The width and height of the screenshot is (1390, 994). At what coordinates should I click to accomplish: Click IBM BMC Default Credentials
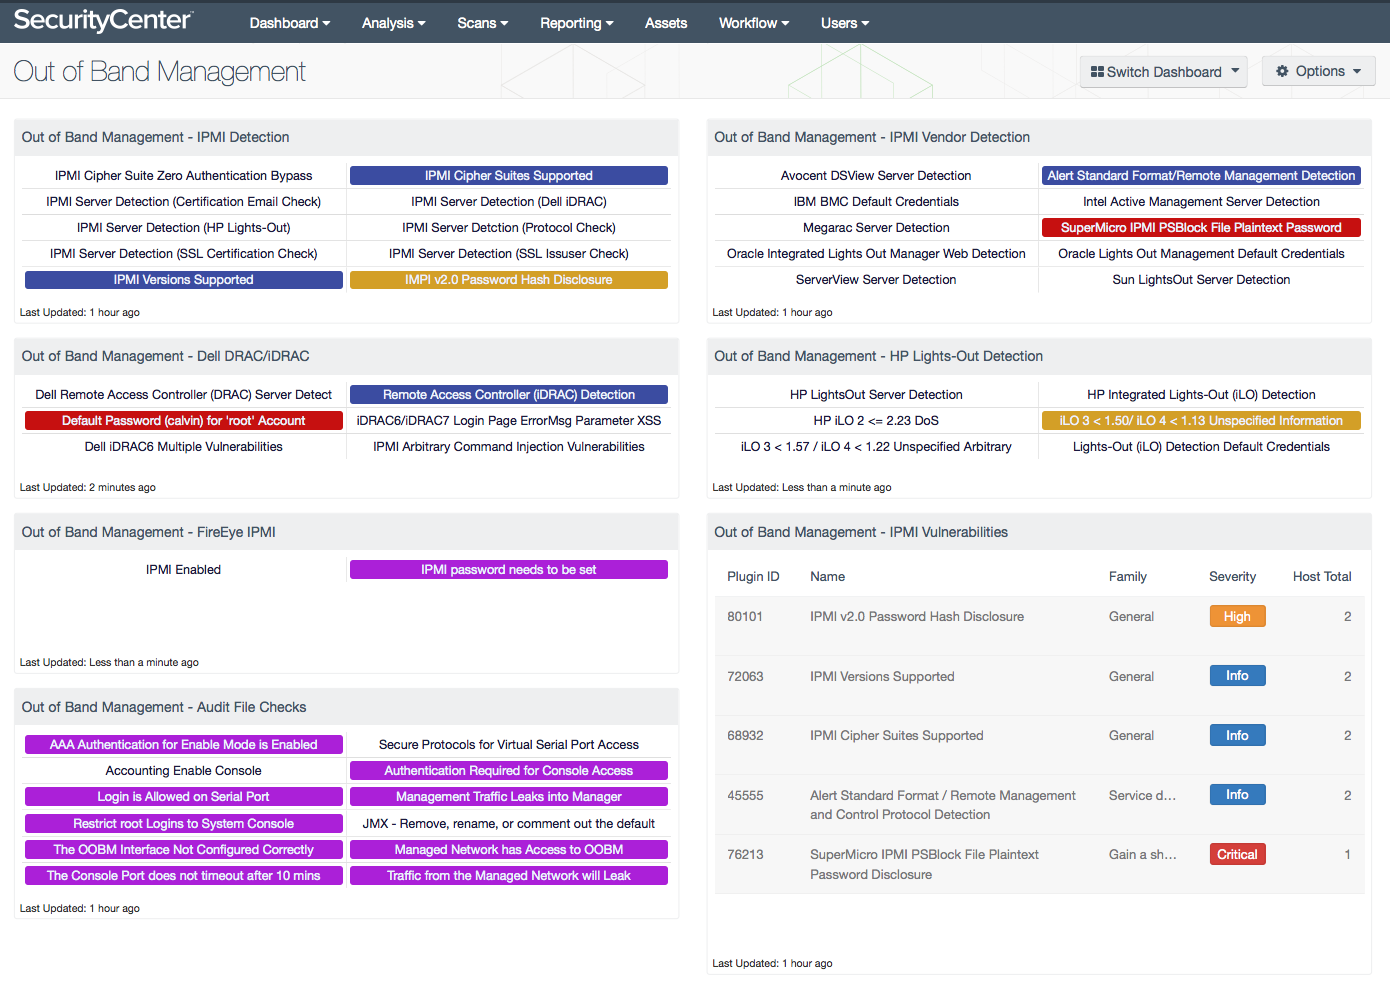[876, 202]
